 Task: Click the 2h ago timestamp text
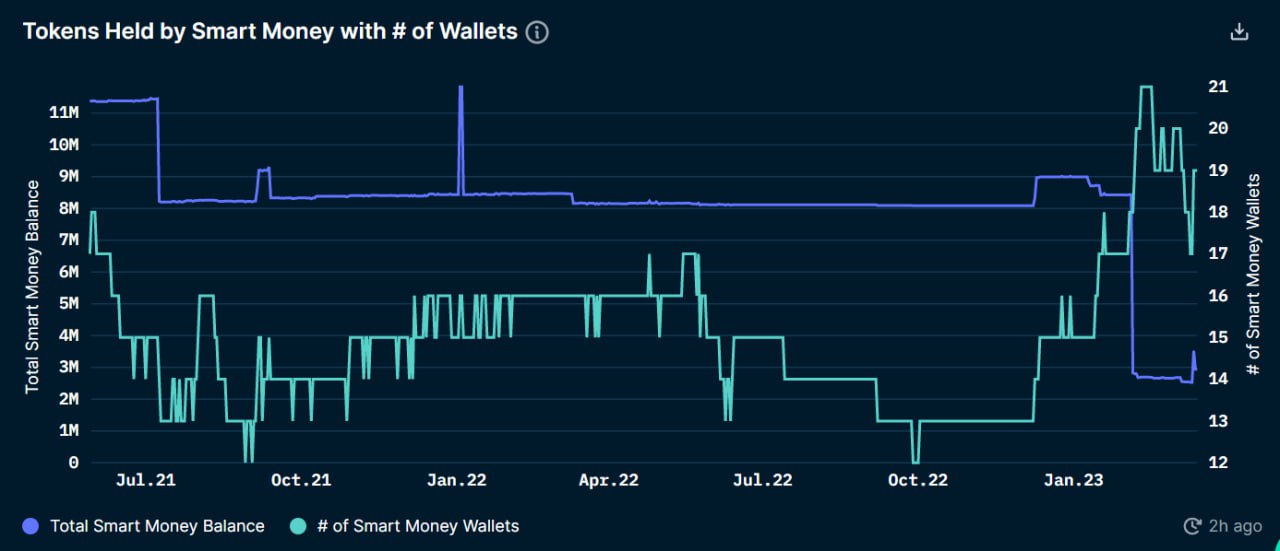1234,526
